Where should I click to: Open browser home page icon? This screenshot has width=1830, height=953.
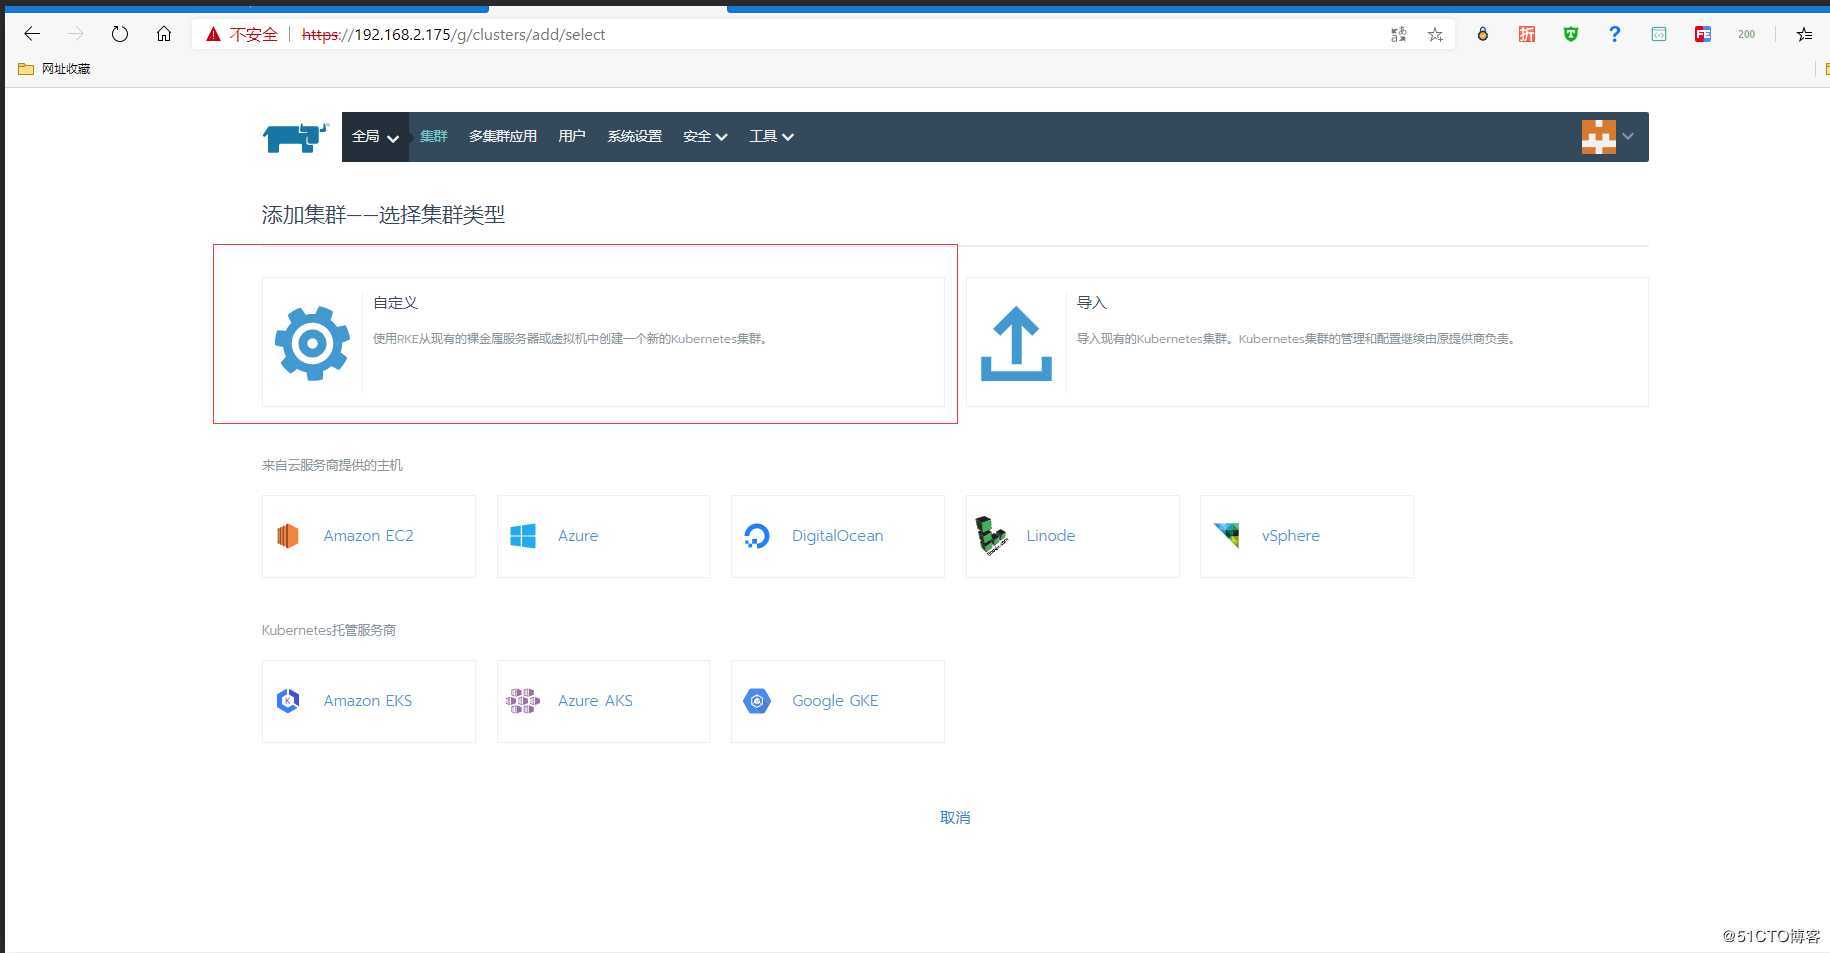(x=164, y=34)
